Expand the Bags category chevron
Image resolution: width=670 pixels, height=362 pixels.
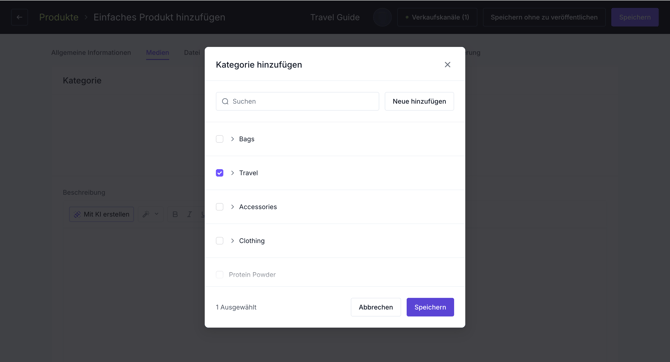(232, 139)
